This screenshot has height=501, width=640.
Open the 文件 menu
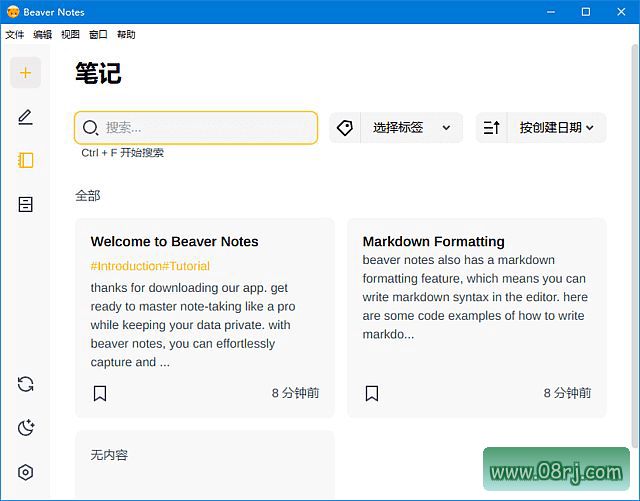[15, 35]
